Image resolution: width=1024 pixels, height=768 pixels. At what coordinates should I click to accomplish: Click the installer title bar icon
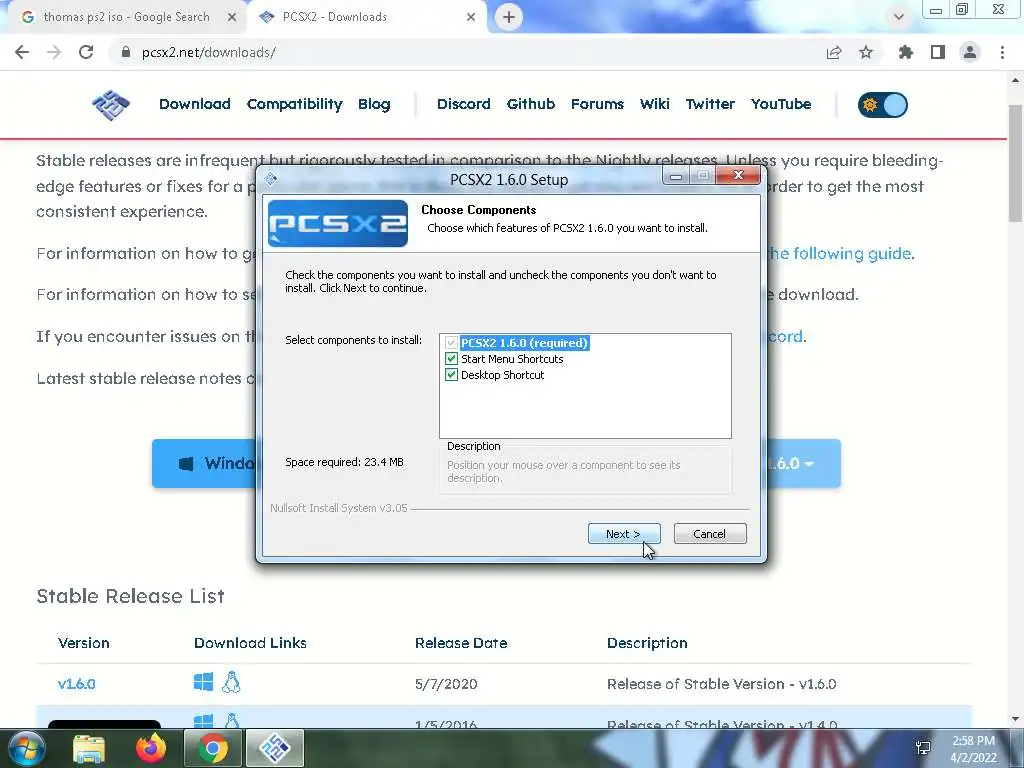pyautogui.click(x=271, y=179)
